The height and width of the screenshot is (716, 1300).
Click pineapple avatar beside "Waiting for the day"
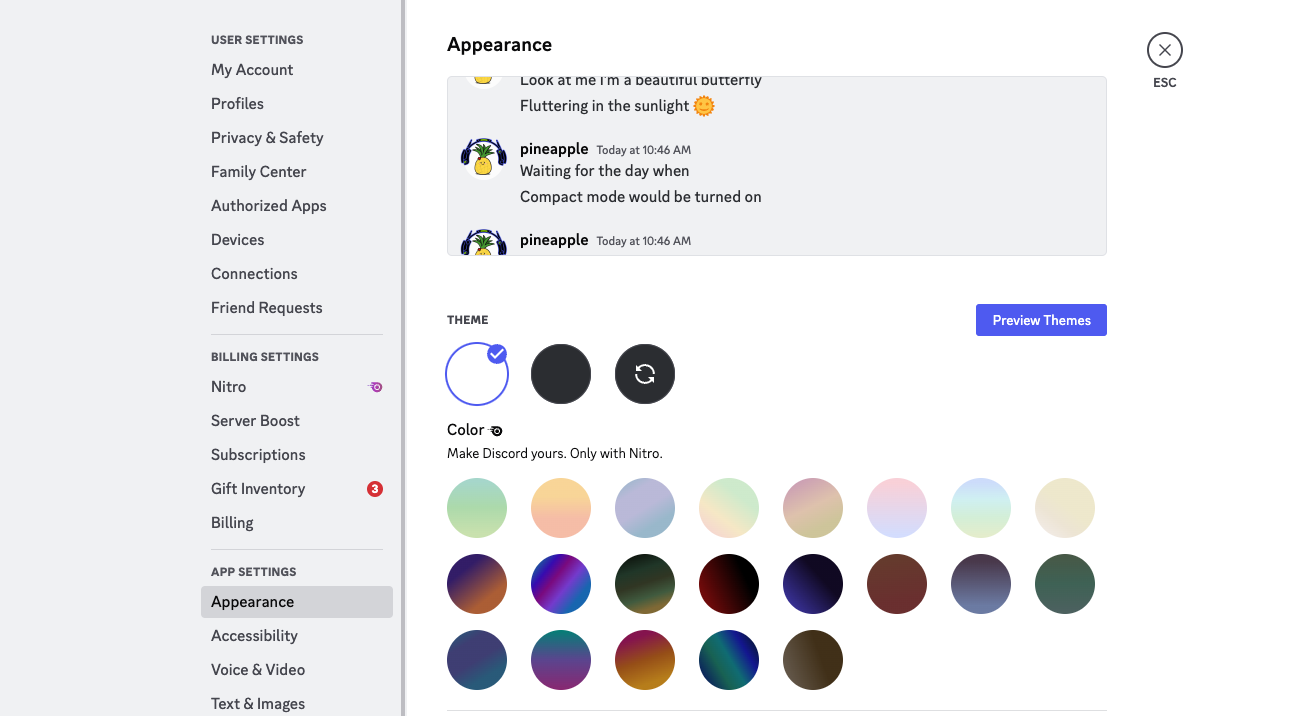click(483, 157)
